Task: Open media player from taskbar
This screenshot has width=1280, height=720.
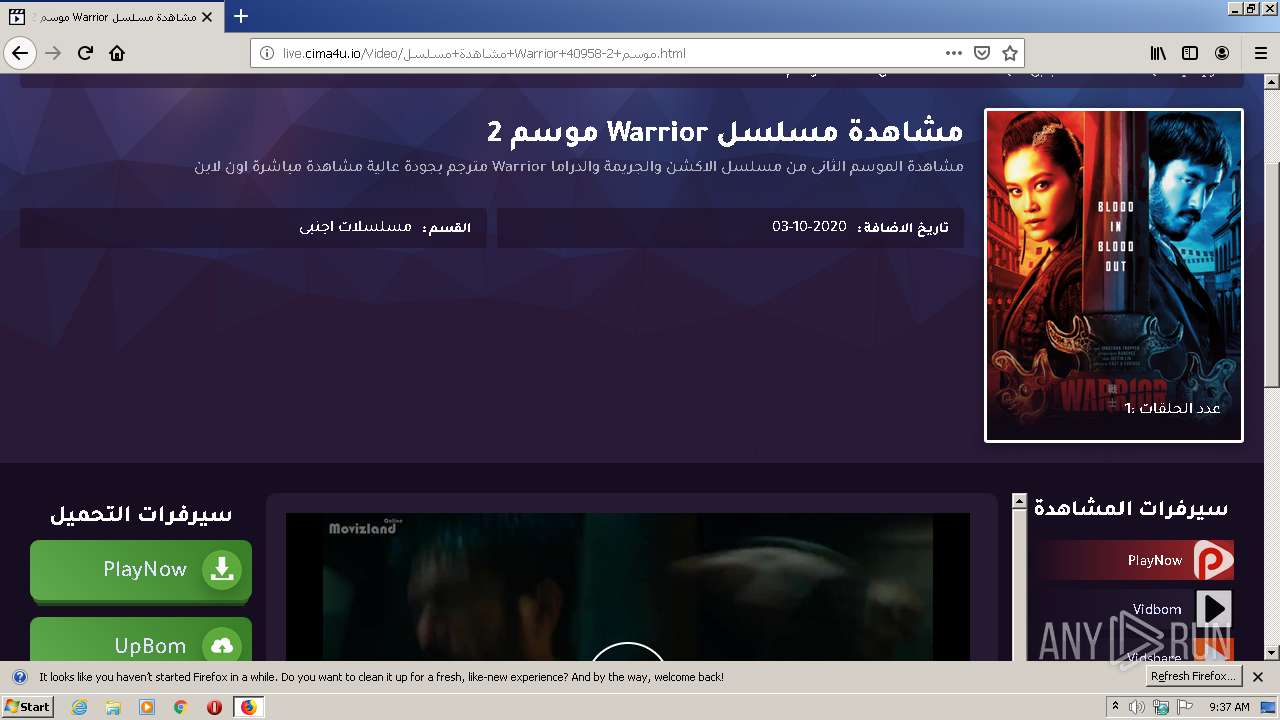Action: (147, 707)
